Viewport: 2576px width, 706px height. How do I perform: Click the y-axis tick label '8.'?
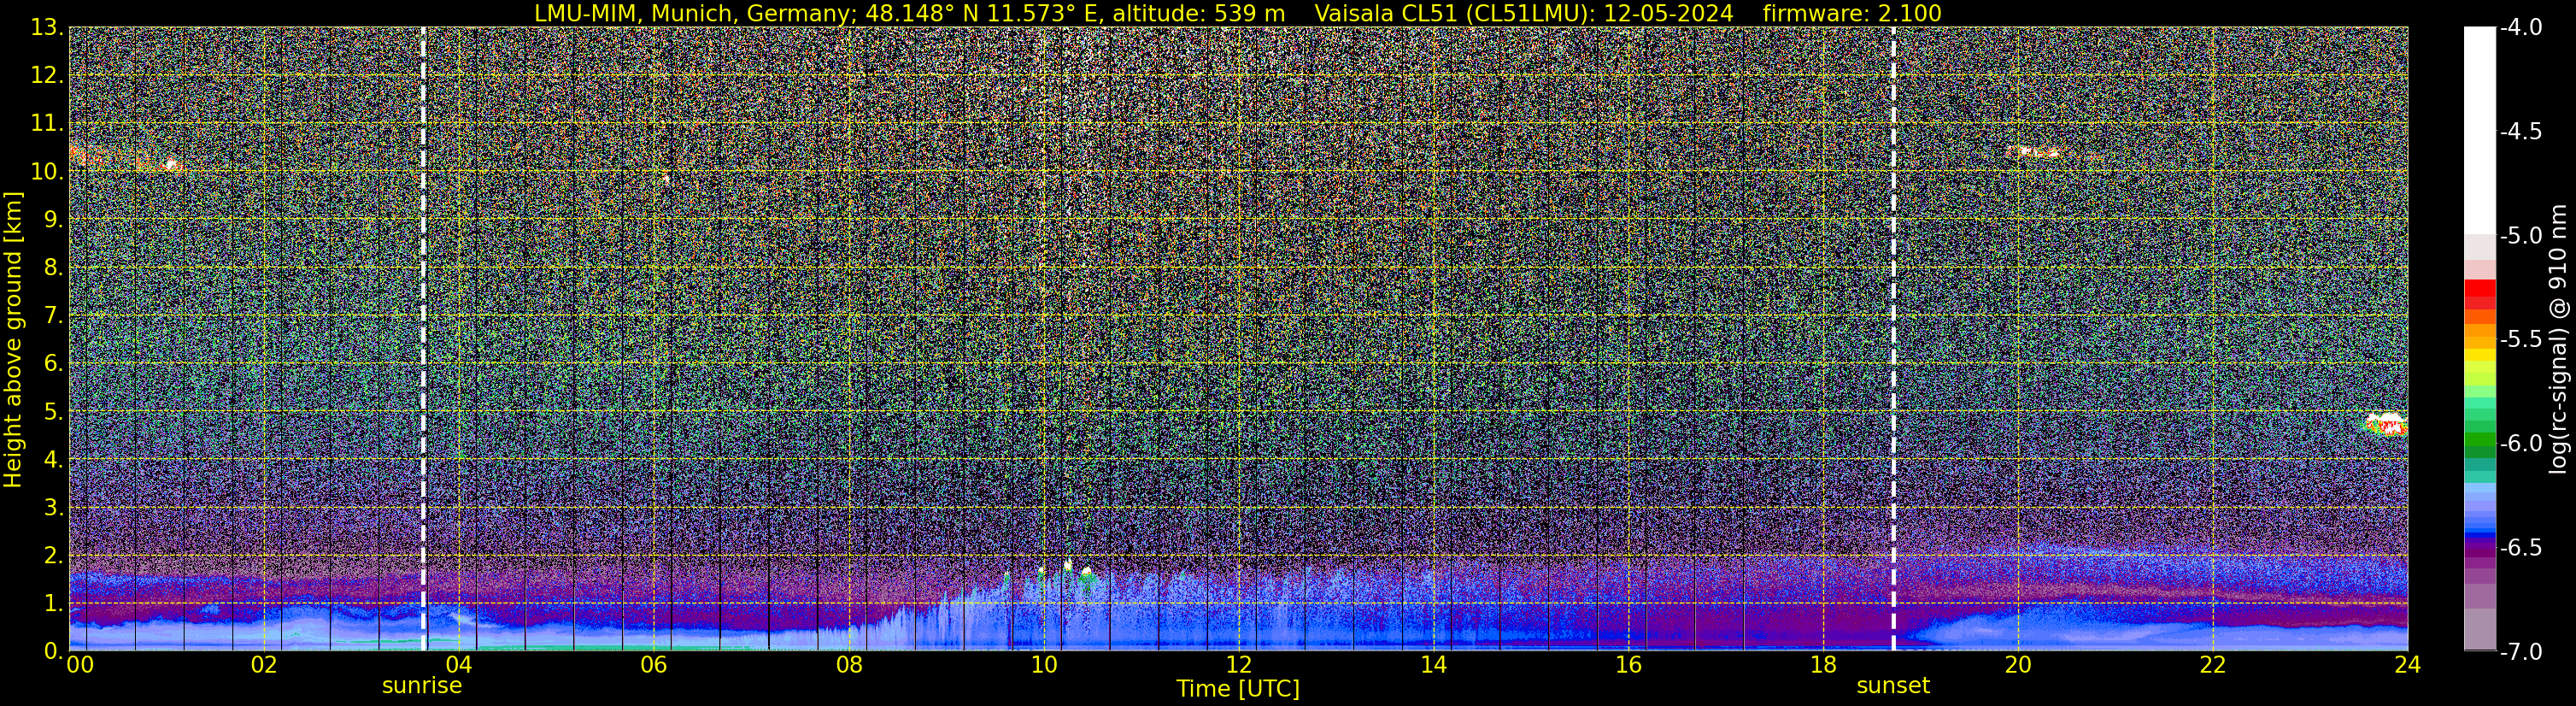[x=53, y=268]
